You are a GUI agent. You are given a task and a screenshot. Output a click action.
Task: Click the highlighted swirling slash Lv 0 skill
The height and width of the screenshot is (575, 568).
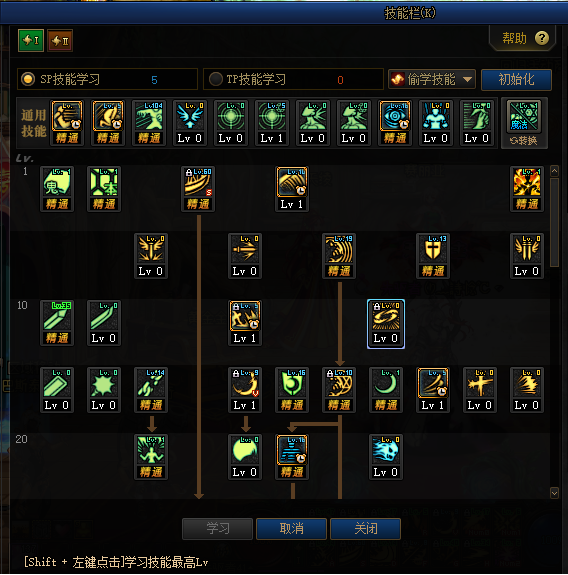[x=386, y=323]
